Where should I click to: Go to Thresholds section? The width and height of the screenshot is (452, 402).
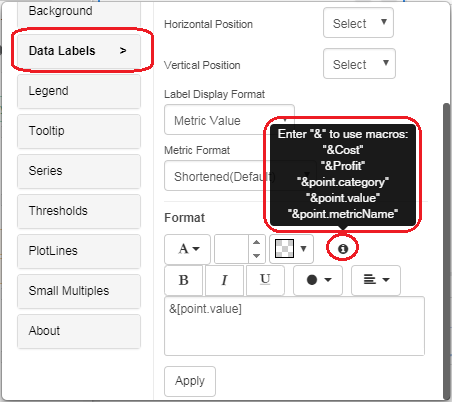tap(79, 211)
